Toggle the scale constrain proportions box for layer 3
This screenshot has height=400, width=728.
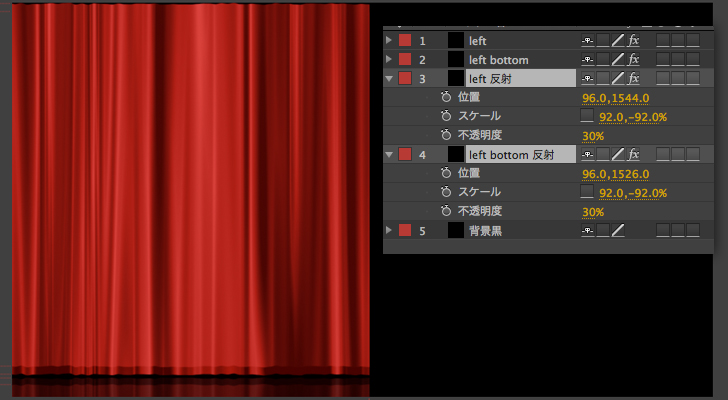click(587, 117)
